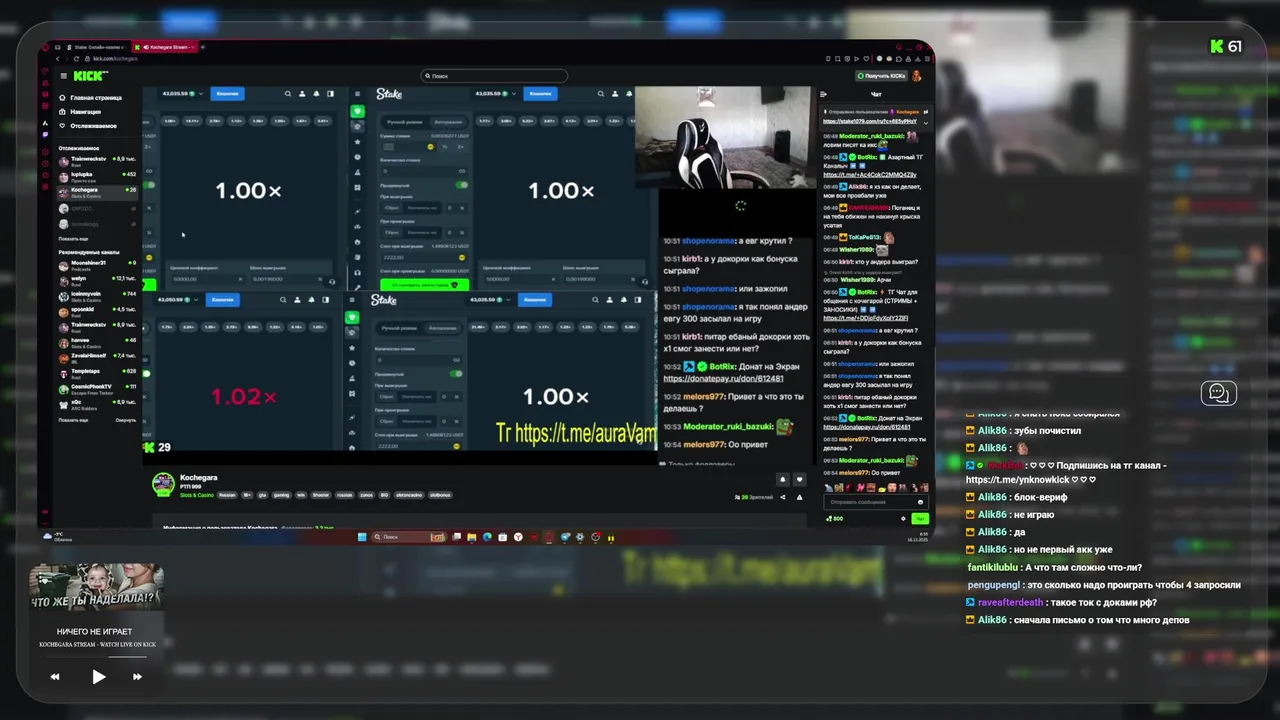Open the Kick profile avatar menu
The image size is (1280, 720).
point(916,76)
